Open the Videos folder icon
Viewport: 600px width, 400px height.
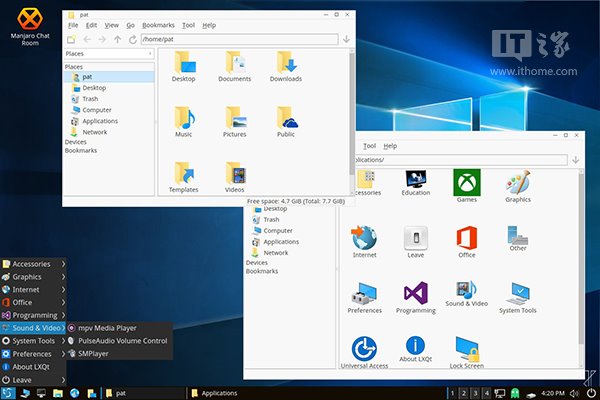coord(235,177)
